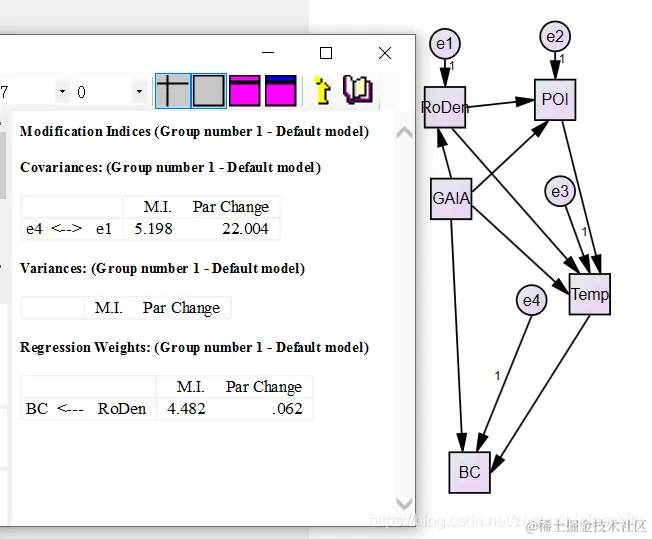
Task: Select the e1 error term circle
Action: [445, 44]
